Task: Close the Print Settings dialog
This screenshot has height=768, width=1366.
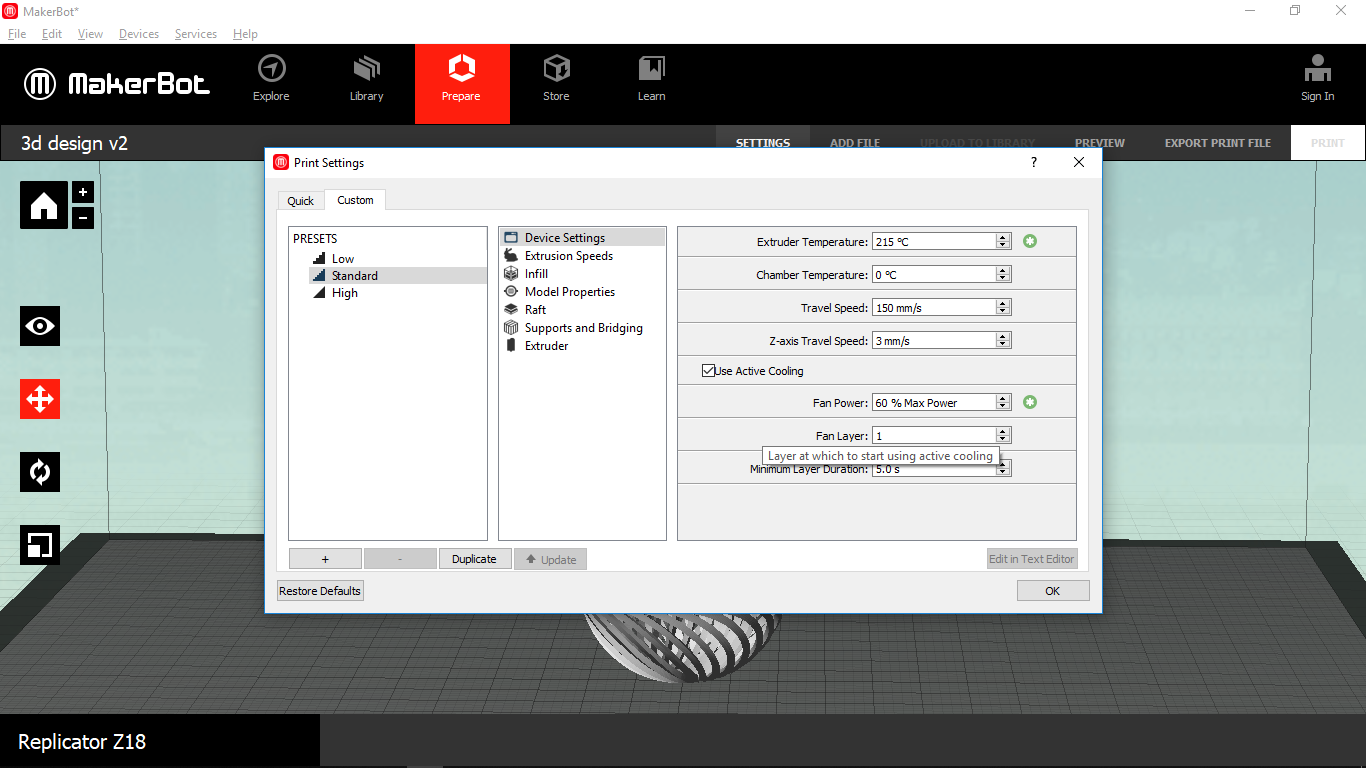Action: tap(1079, 162)
